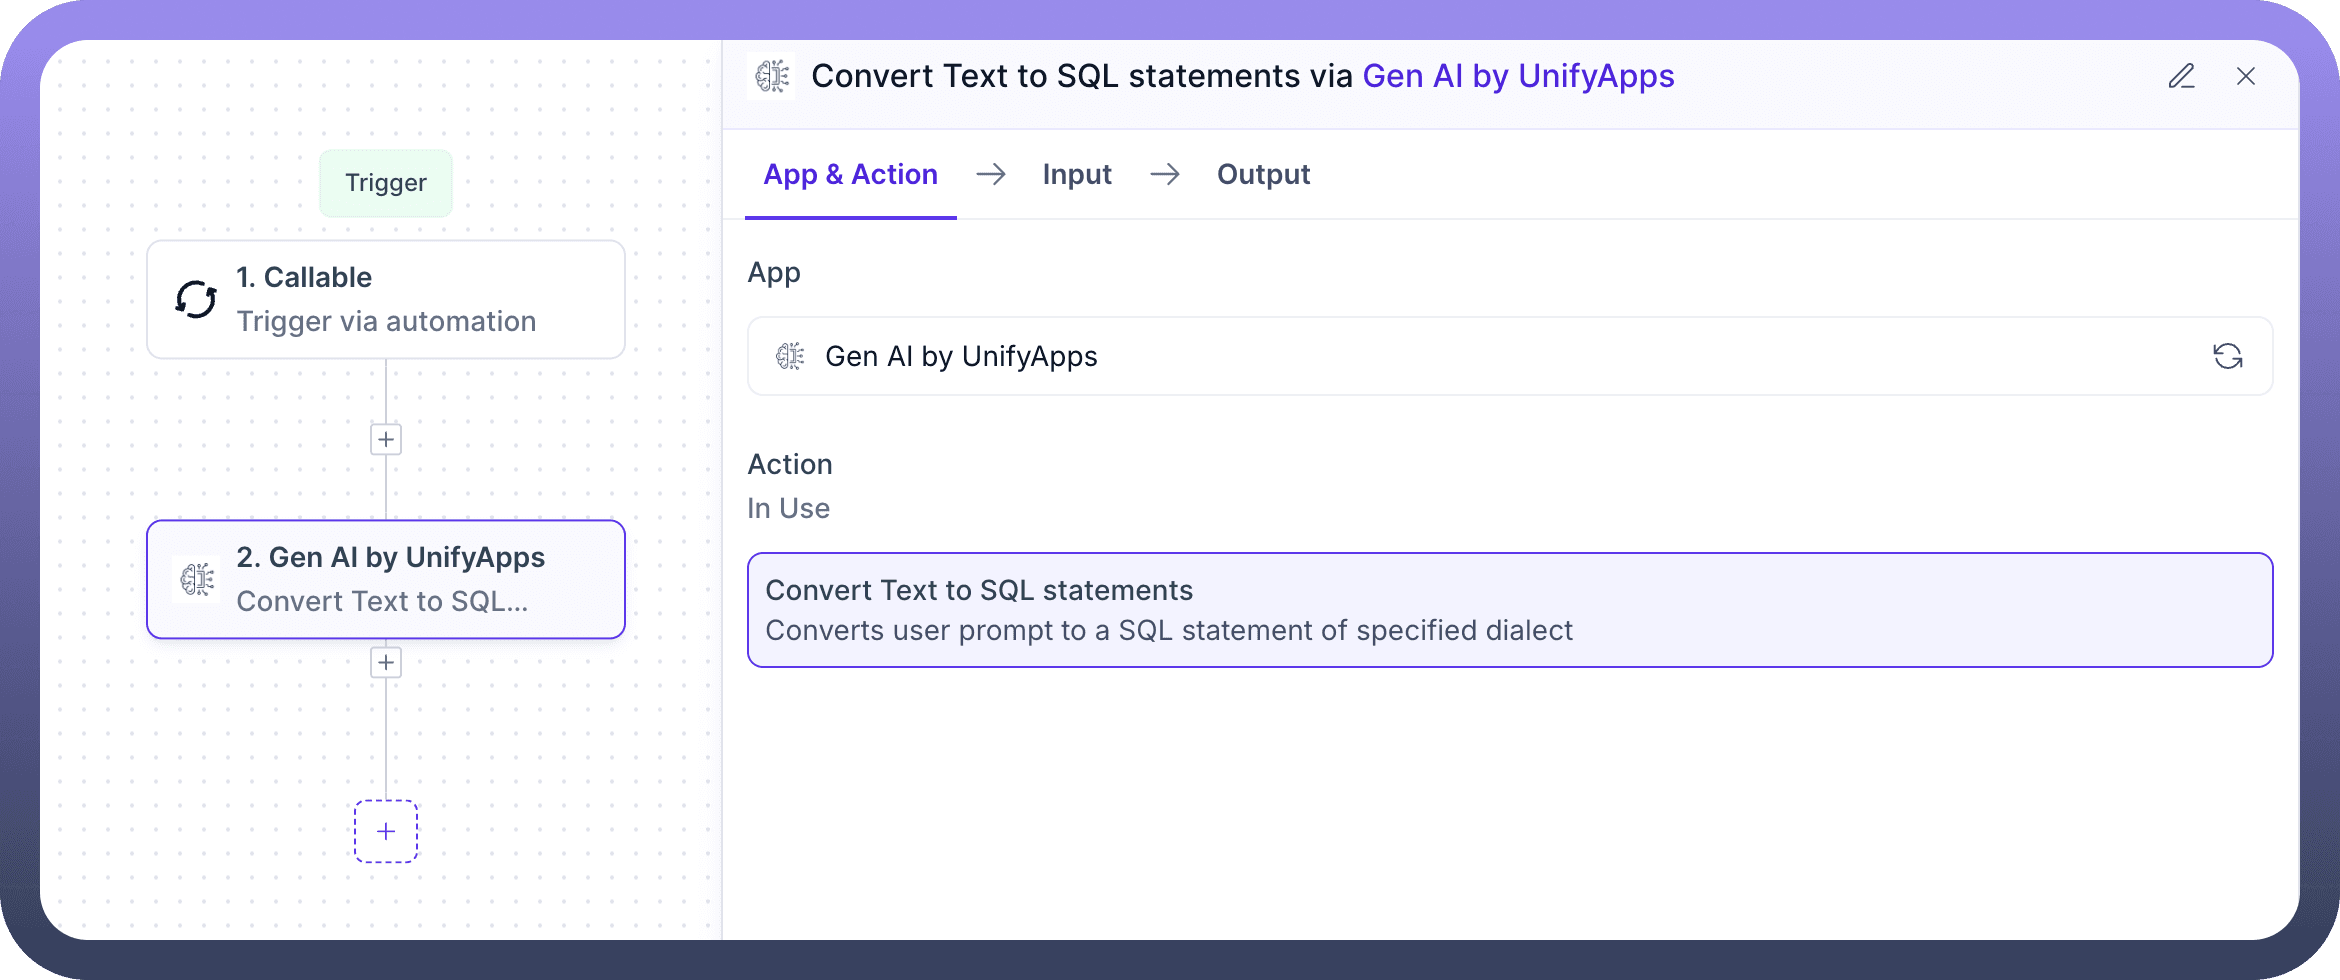Select the Convert Text to SQL statements action
Image resolution: width=2340 pixels, height=980 pixels.
click(1510, 610)
